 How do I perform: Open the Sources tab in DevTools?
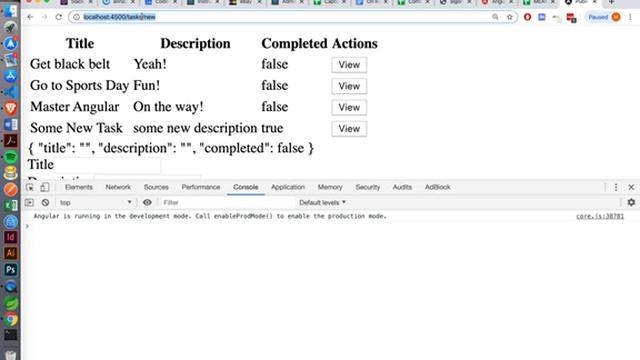[156, 187]
